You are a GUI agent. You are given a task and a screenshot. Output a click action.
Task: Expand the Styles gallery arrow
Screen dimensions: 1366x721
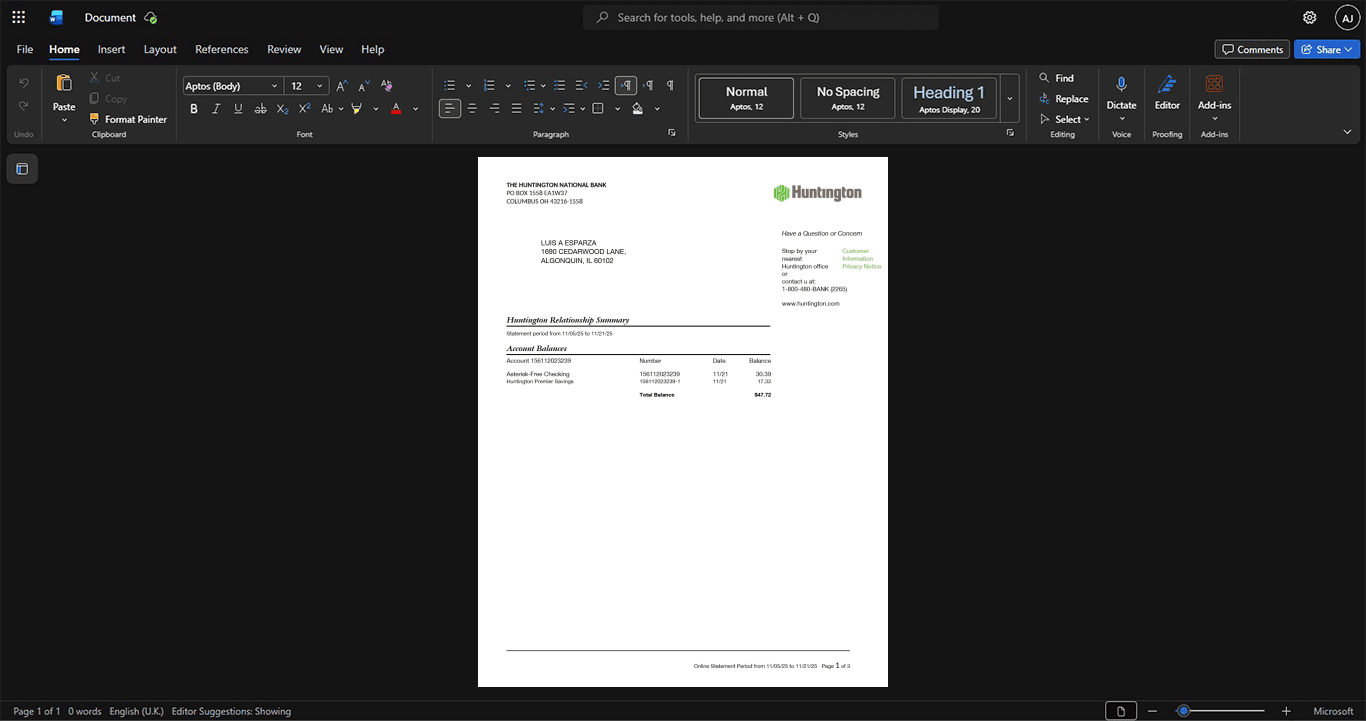[1010, 98]
